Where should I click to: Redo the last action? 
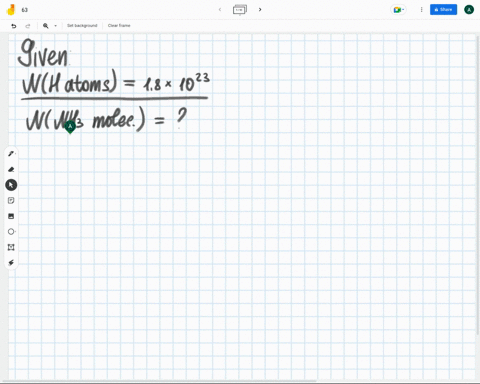(x=28, y=26)
